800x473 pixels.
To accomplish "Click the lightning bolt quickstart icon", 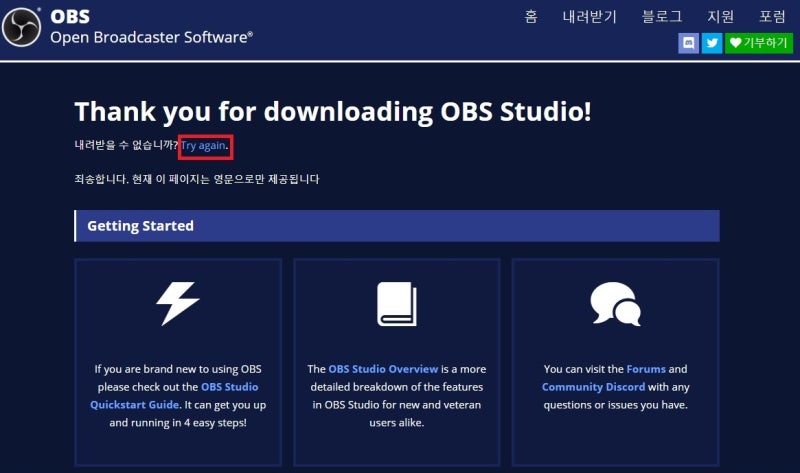I will click(177, 303).
